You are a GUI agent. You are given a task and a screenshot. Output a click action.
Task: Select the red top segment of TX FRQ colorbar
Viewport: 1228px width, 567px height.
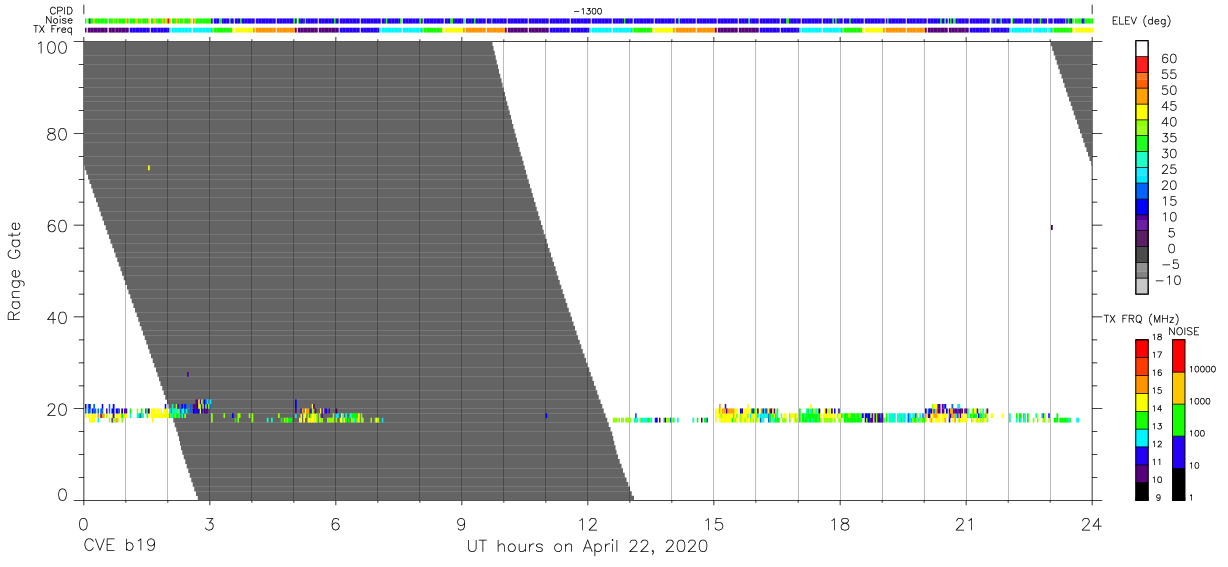point(1142,348)
